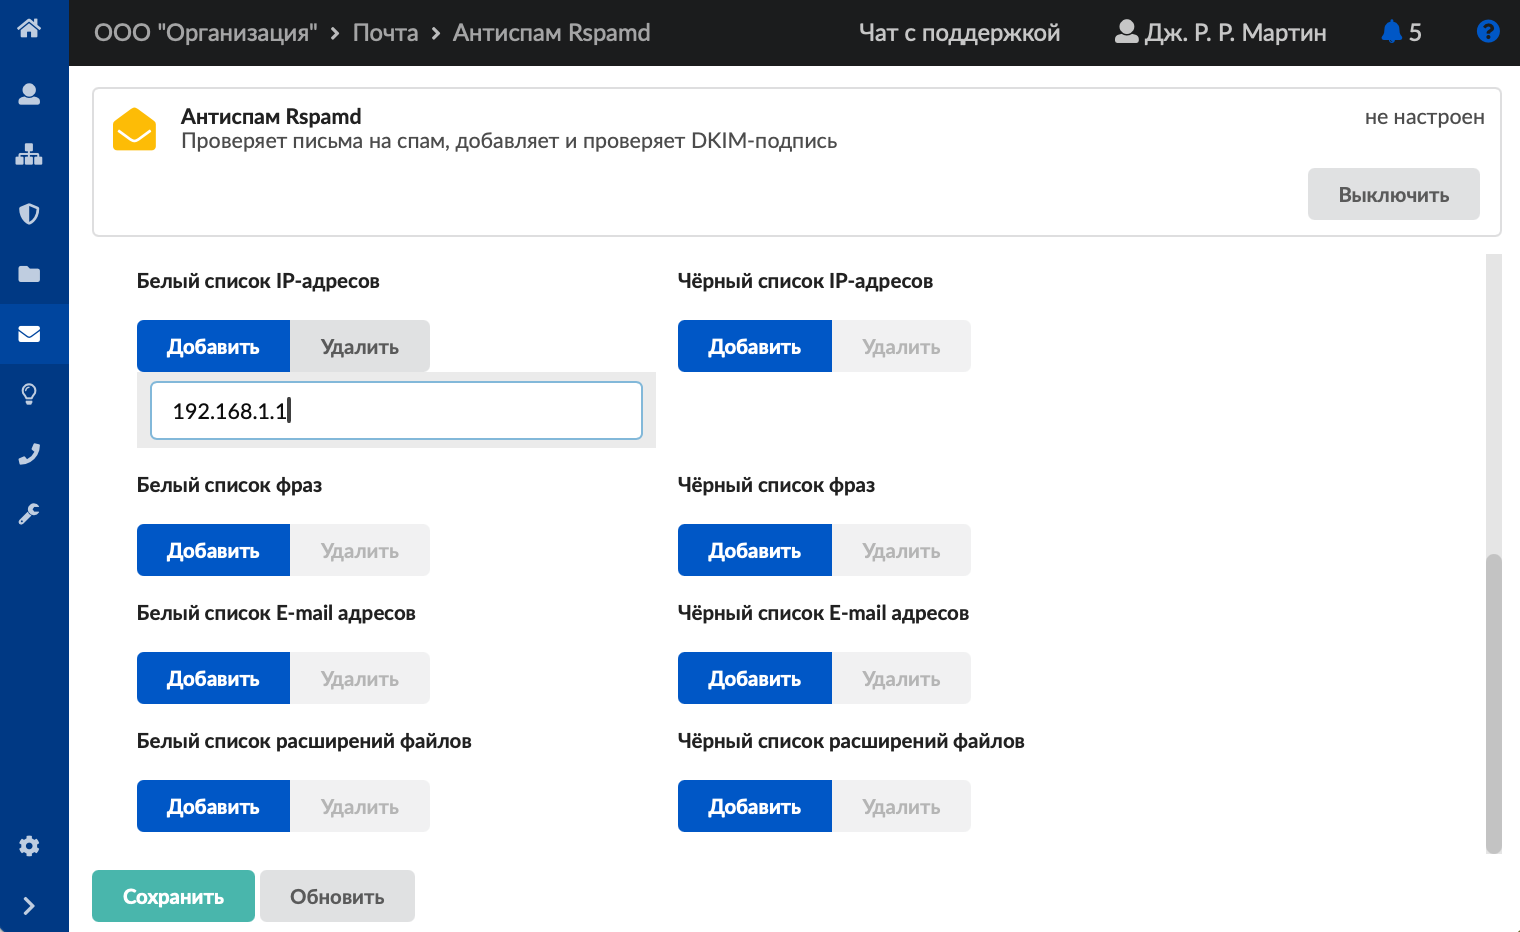Click the help question mark icon
1520x932 pixels.
coord(1487,32)
